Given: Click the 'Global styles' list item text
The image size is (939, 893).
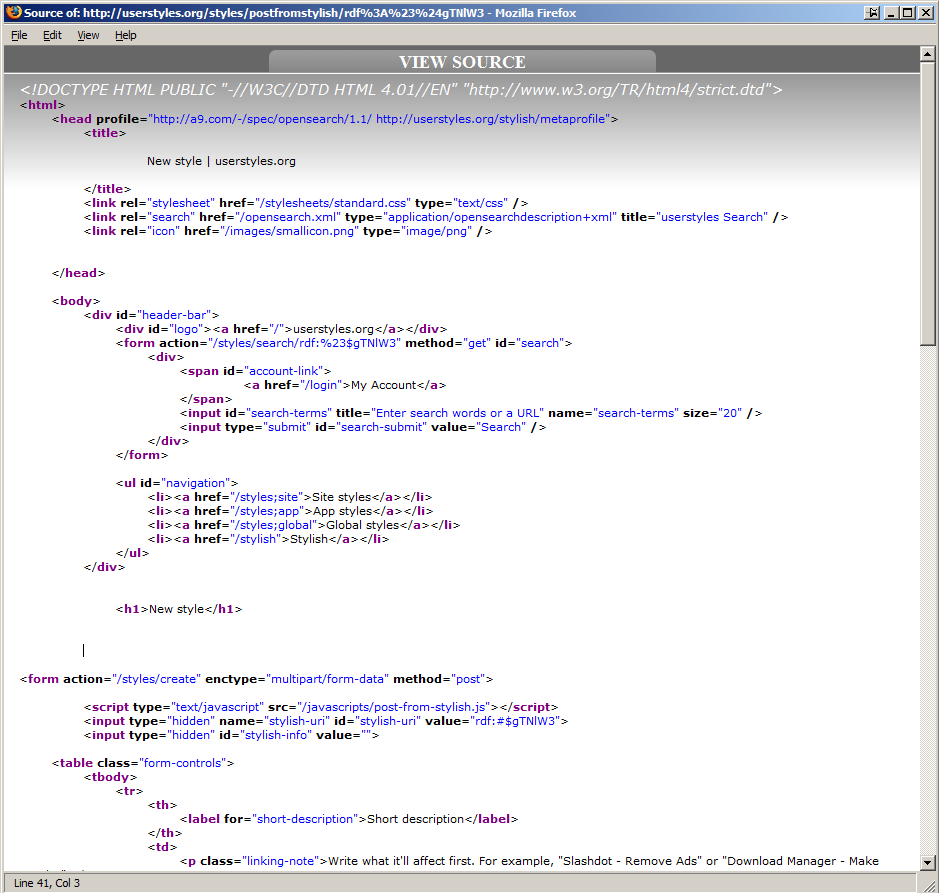Looking at the screenshot, I should coord(362,525).
